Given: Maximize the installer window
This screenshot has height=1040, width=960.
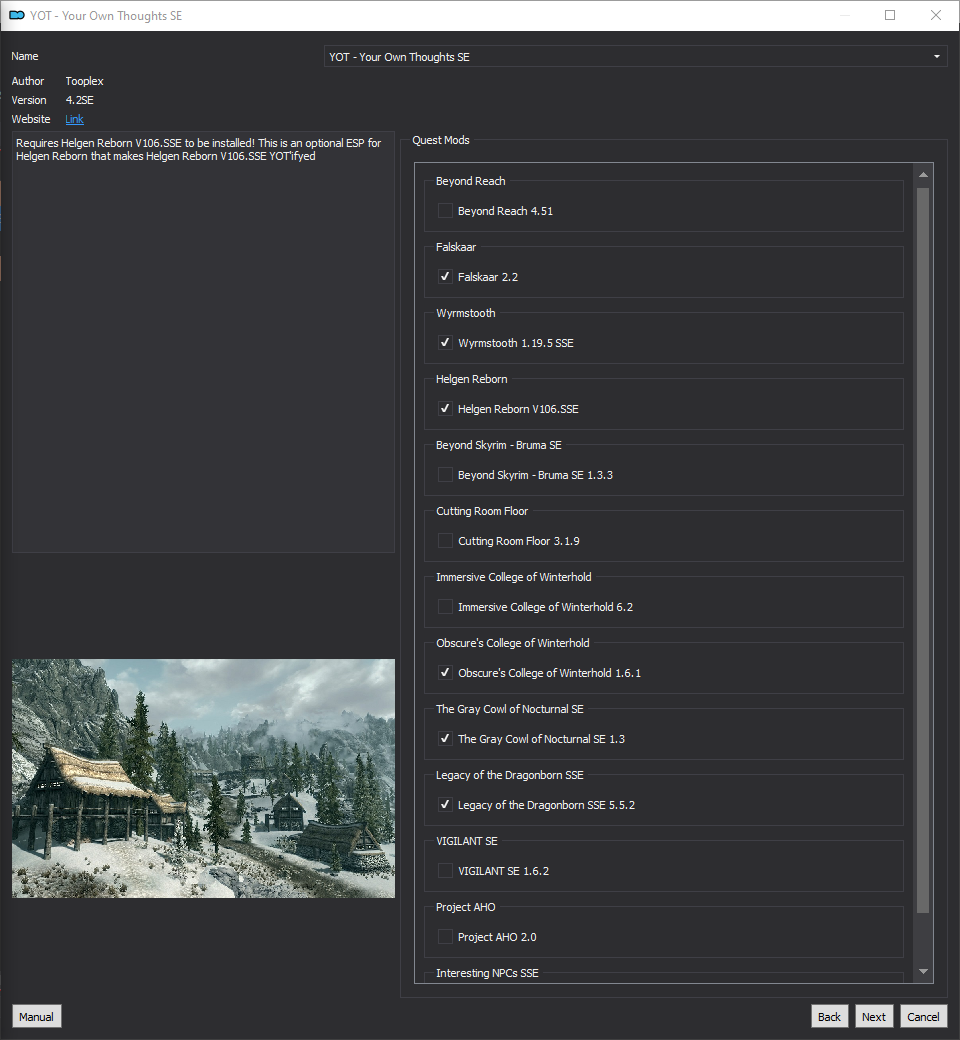Looking at the screenshot, I should point(890,15).
